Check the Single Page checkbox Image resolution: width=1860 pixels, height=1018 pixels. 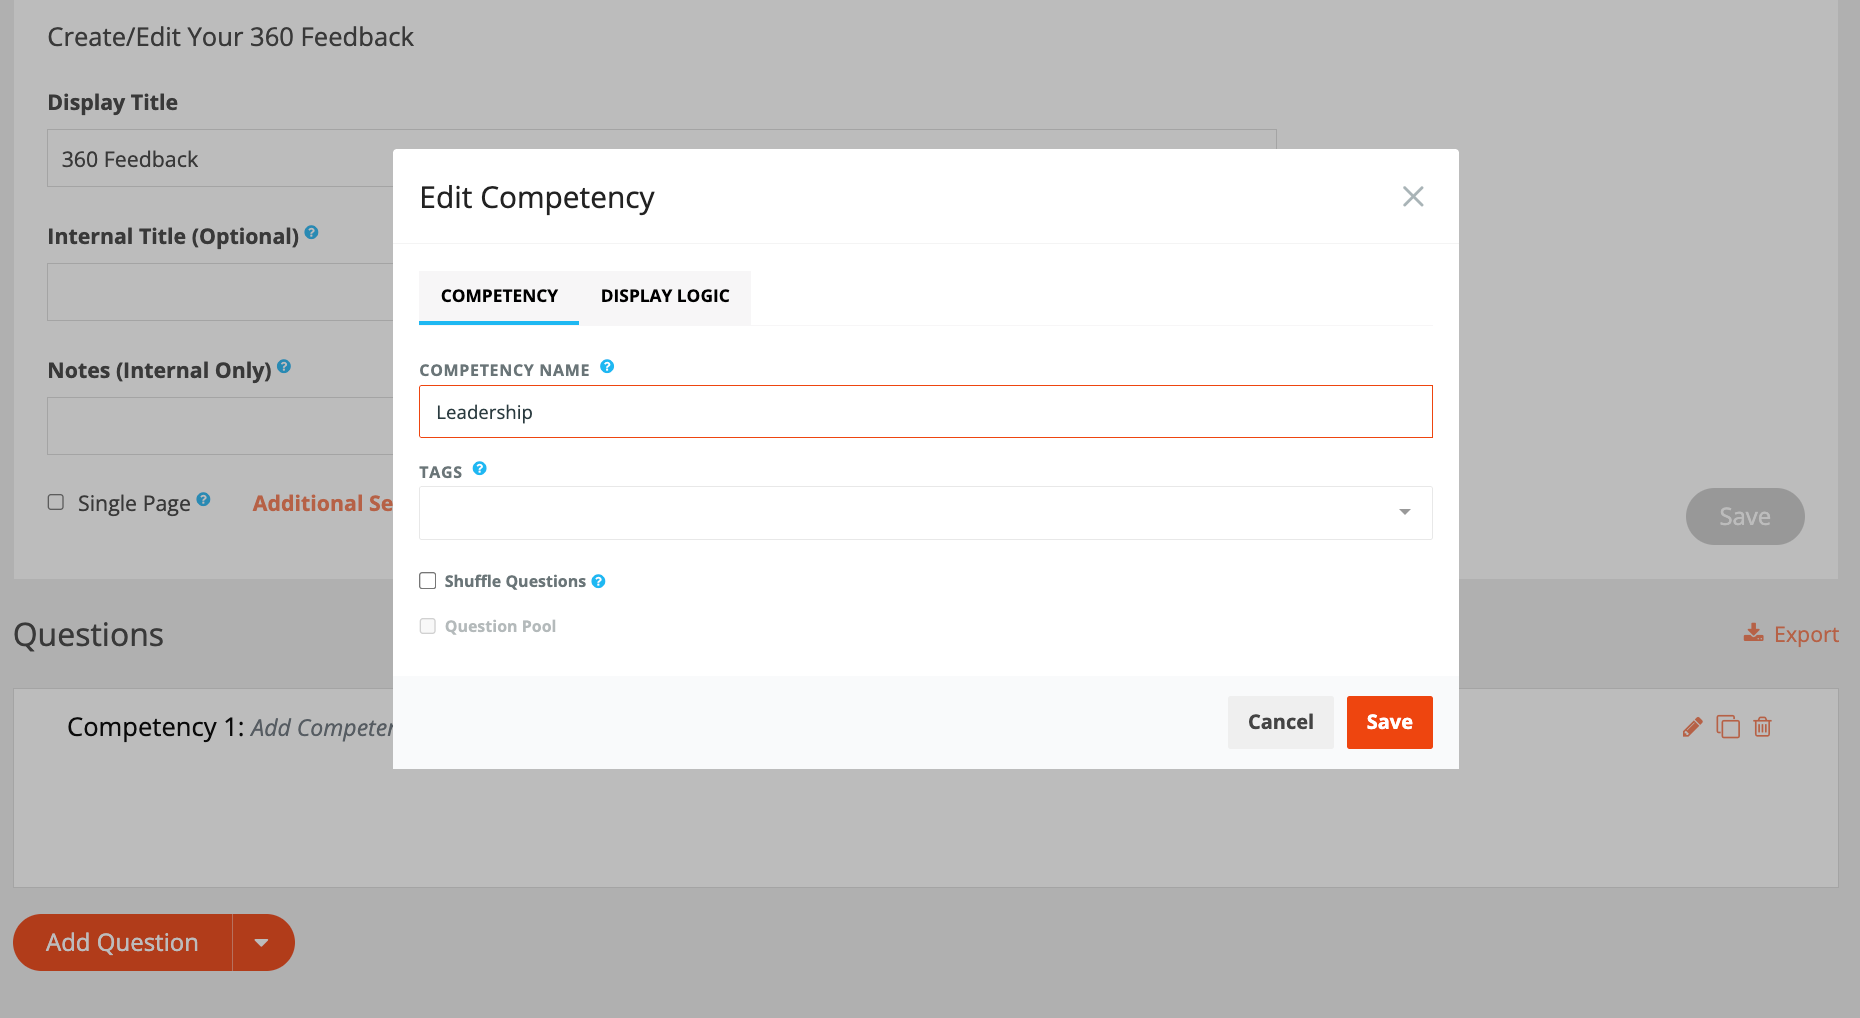(x=56, y=502)
